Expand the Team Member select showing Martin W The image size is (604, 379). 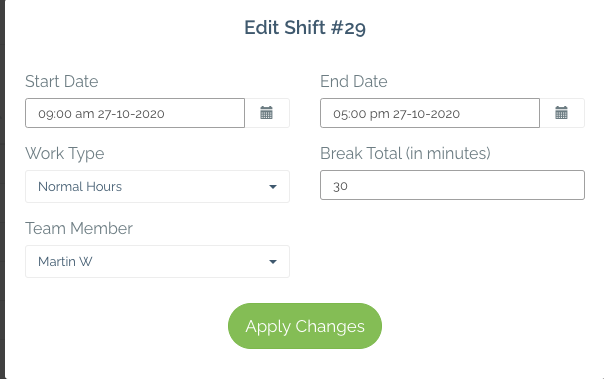(157, 262)
